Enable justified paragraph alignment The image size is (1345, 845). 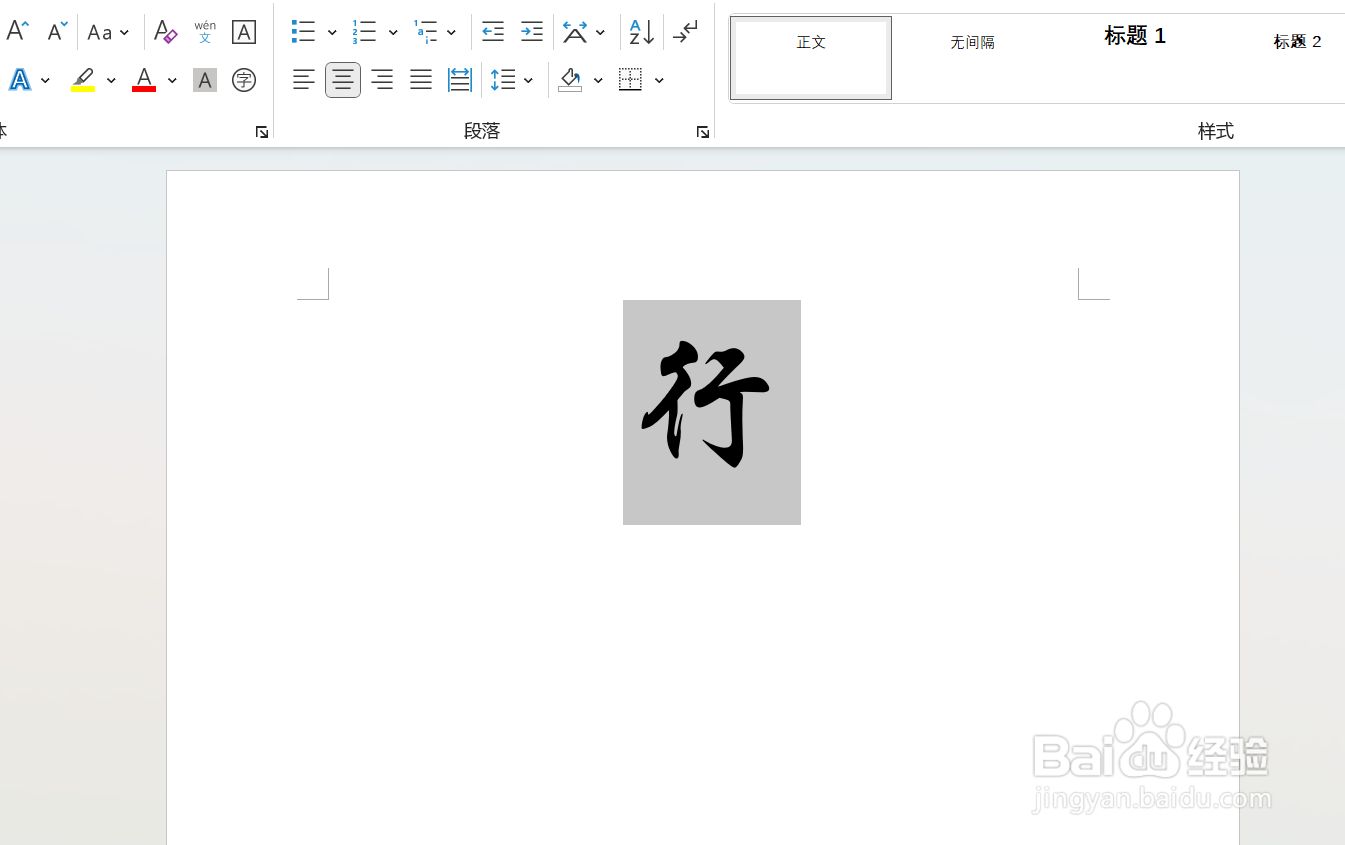point(420,79)
